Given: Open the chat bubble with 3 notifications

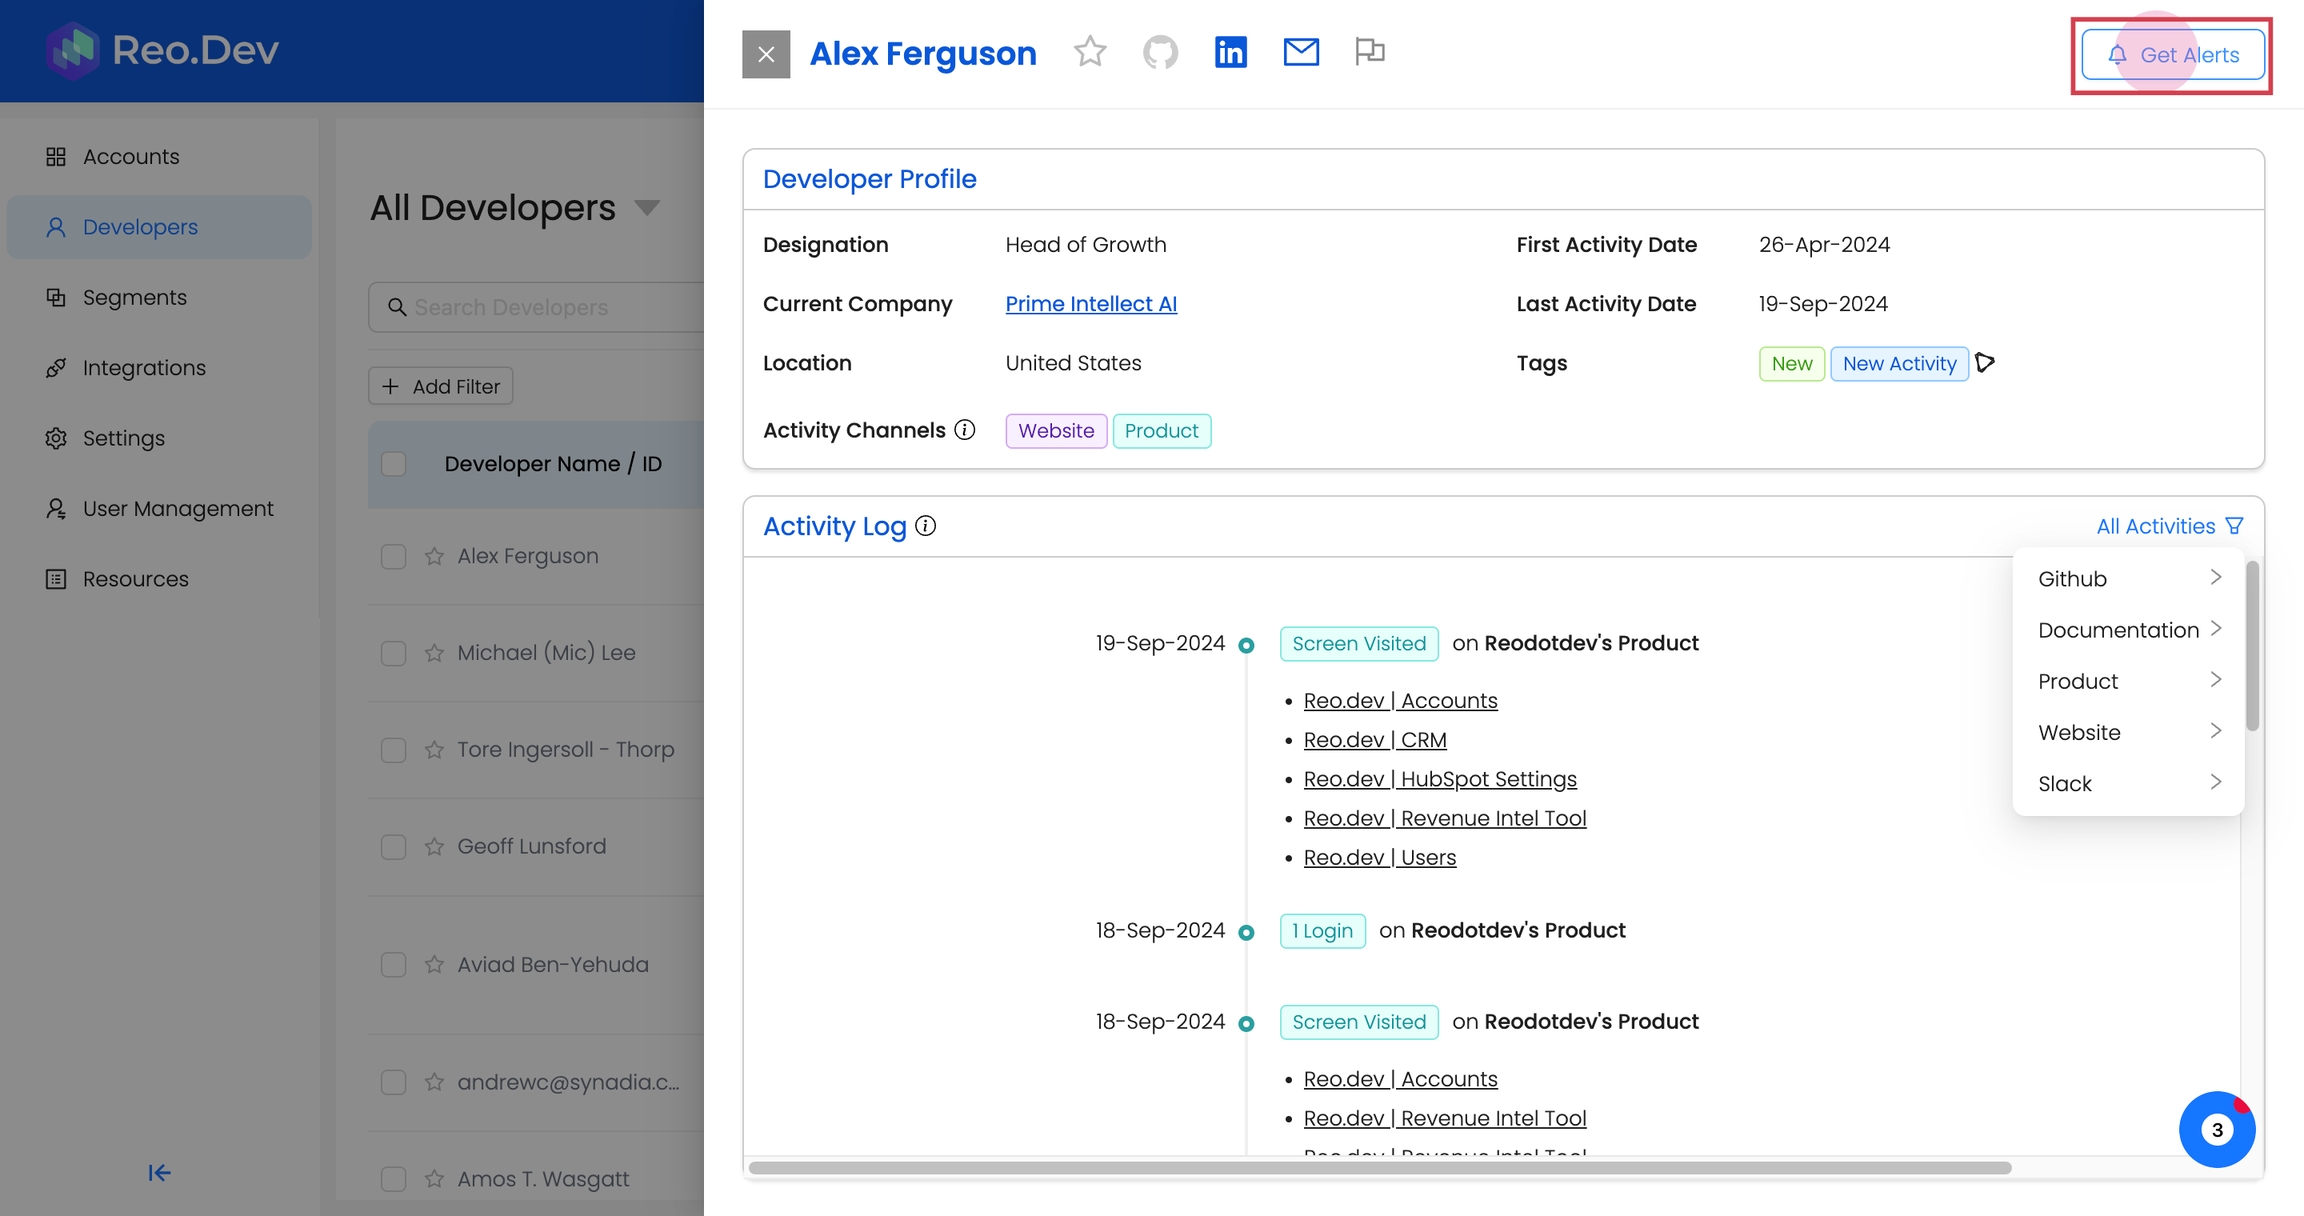Looking at the screenshot, I should pyautogui.click(x=2216, y=1129).
